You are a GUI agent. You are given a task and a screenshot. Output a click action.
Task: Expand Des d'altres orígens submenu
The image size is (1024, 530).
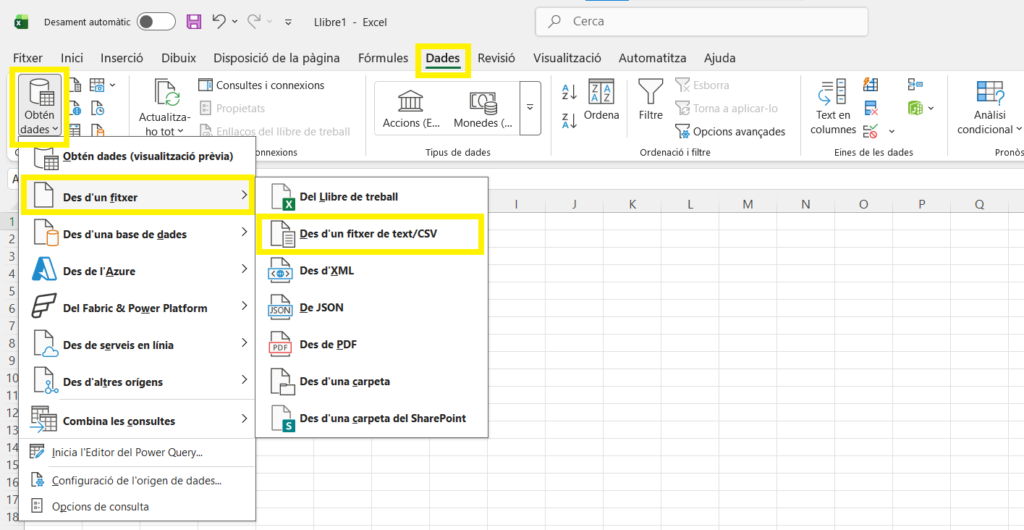tap(138, 381)
